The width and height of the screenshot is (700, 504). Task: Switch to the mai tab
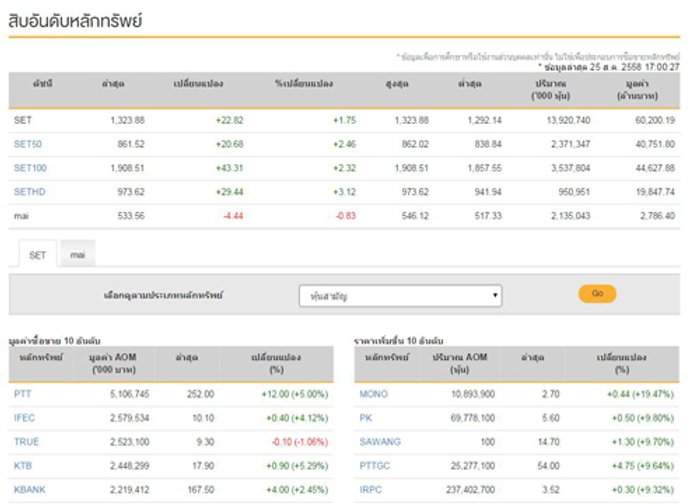77,255
